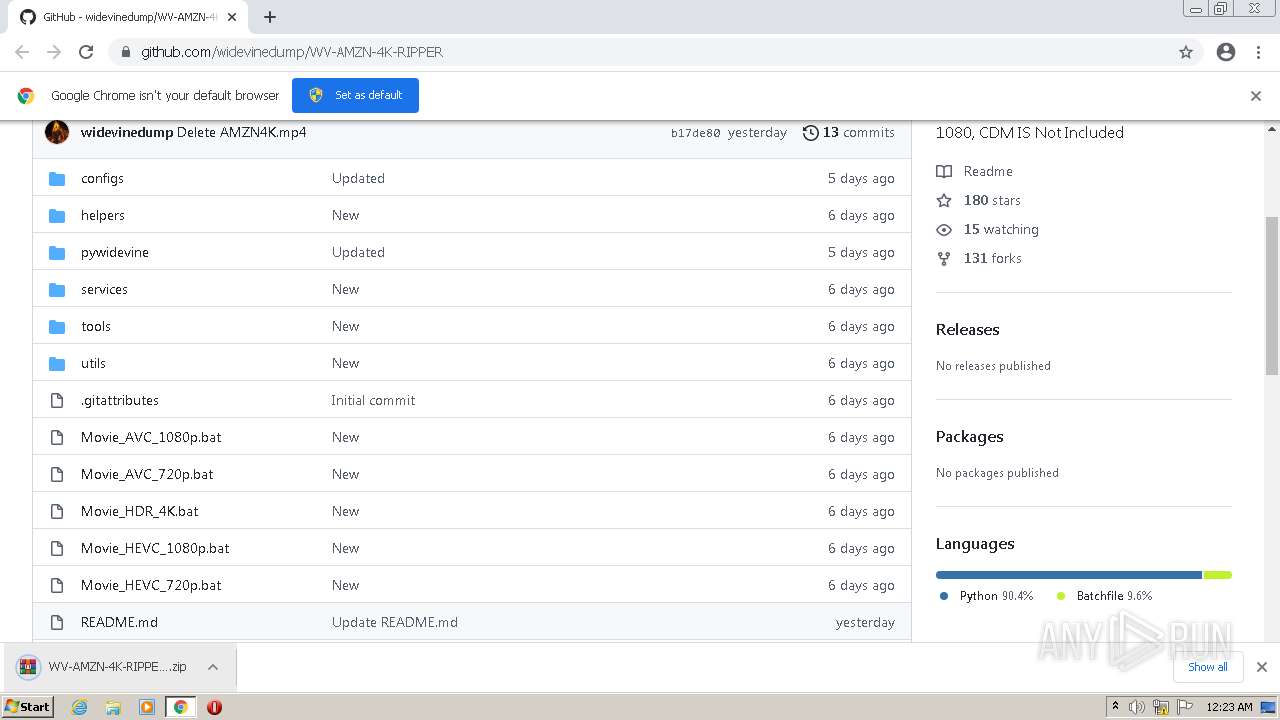1280x720 pixels.
Task: Open Chrome profile account icon
Action: (x=1226, y=52)
